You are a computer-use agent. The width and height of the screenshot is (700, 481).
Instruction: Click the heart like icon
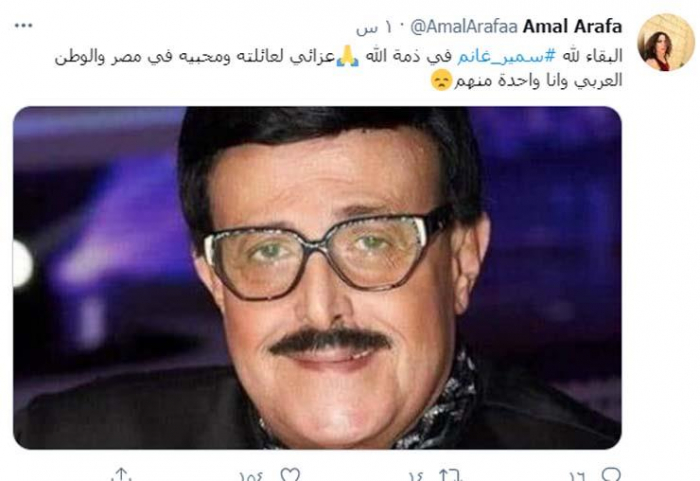290,474
